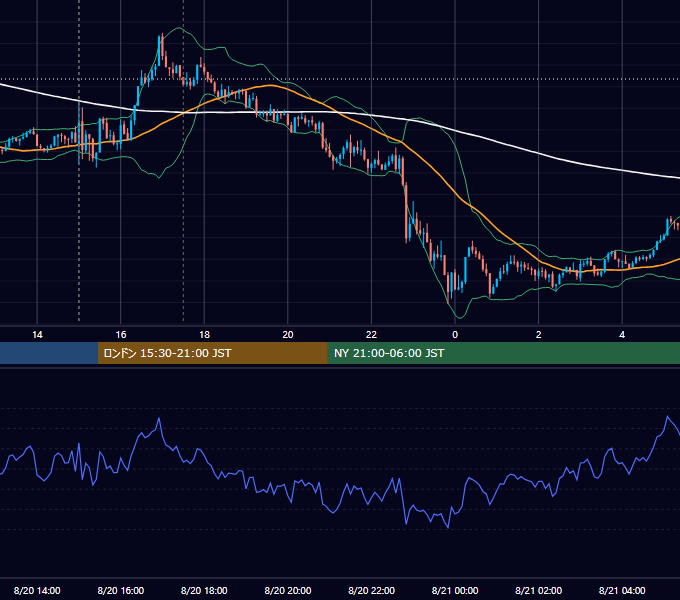
Task: Click the London session bar 15:30-21:00 JST
Action: (x=212, y=353)
